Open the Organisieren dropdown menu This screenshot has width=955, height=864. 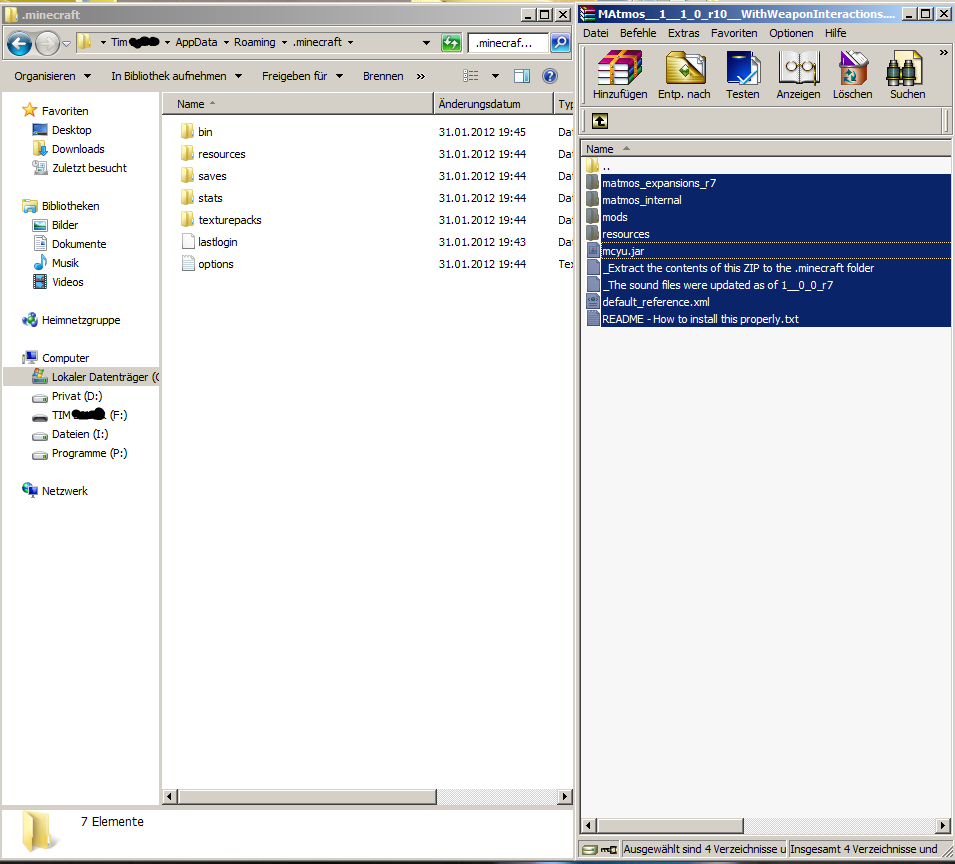click(52, 76)
